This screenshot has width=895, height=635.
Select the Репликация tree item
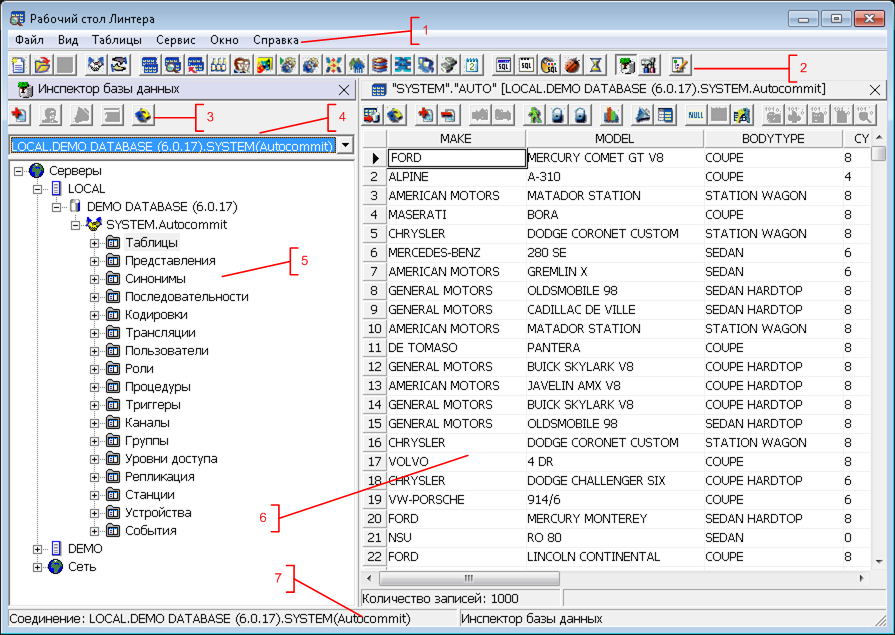coord(160,477)
